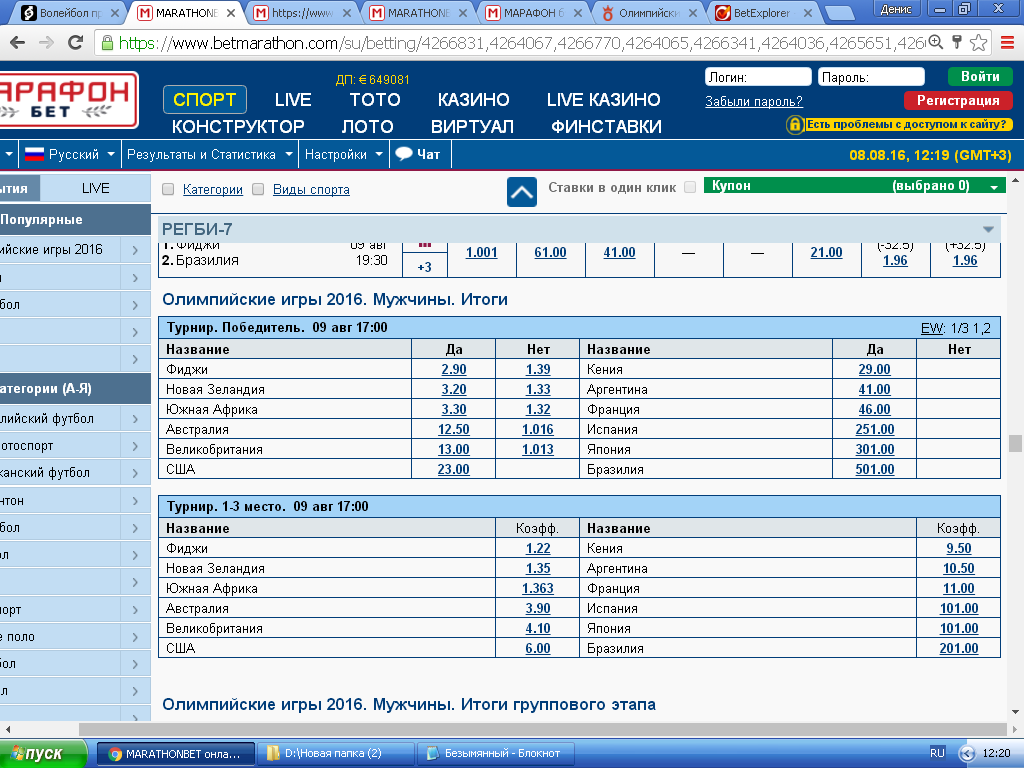Viewport: 1024px width, 768px height.
Task: Tick the Категории checkbox
Action: [x=168, y=189]
